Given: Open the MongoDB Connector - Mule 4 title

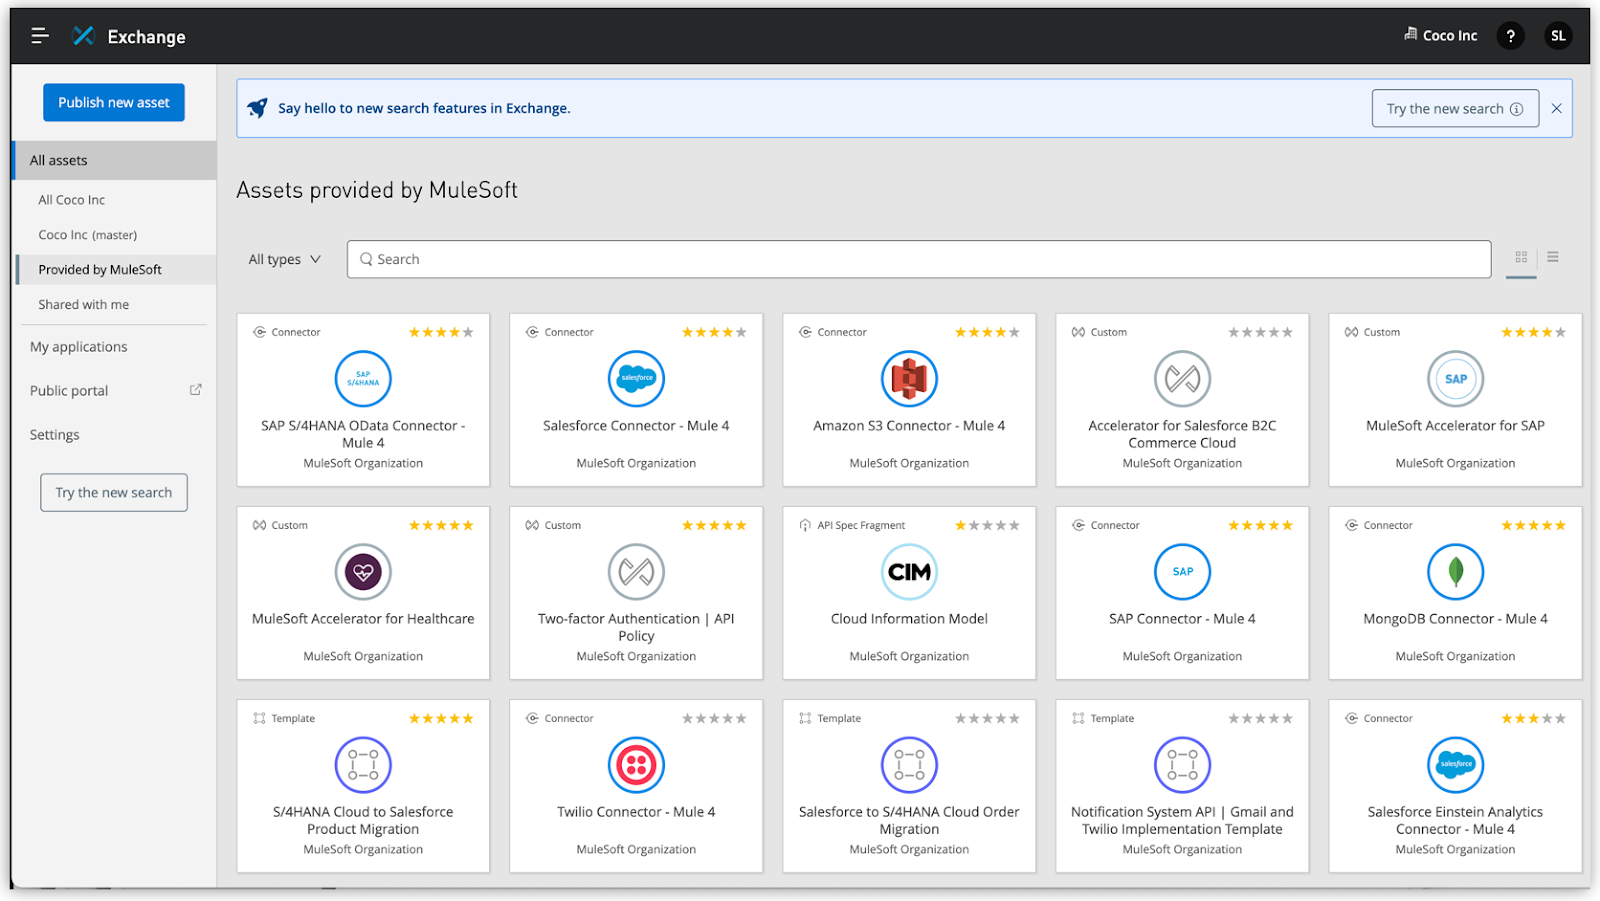Looking at the screenshot, I should (x=1455, y=619).
